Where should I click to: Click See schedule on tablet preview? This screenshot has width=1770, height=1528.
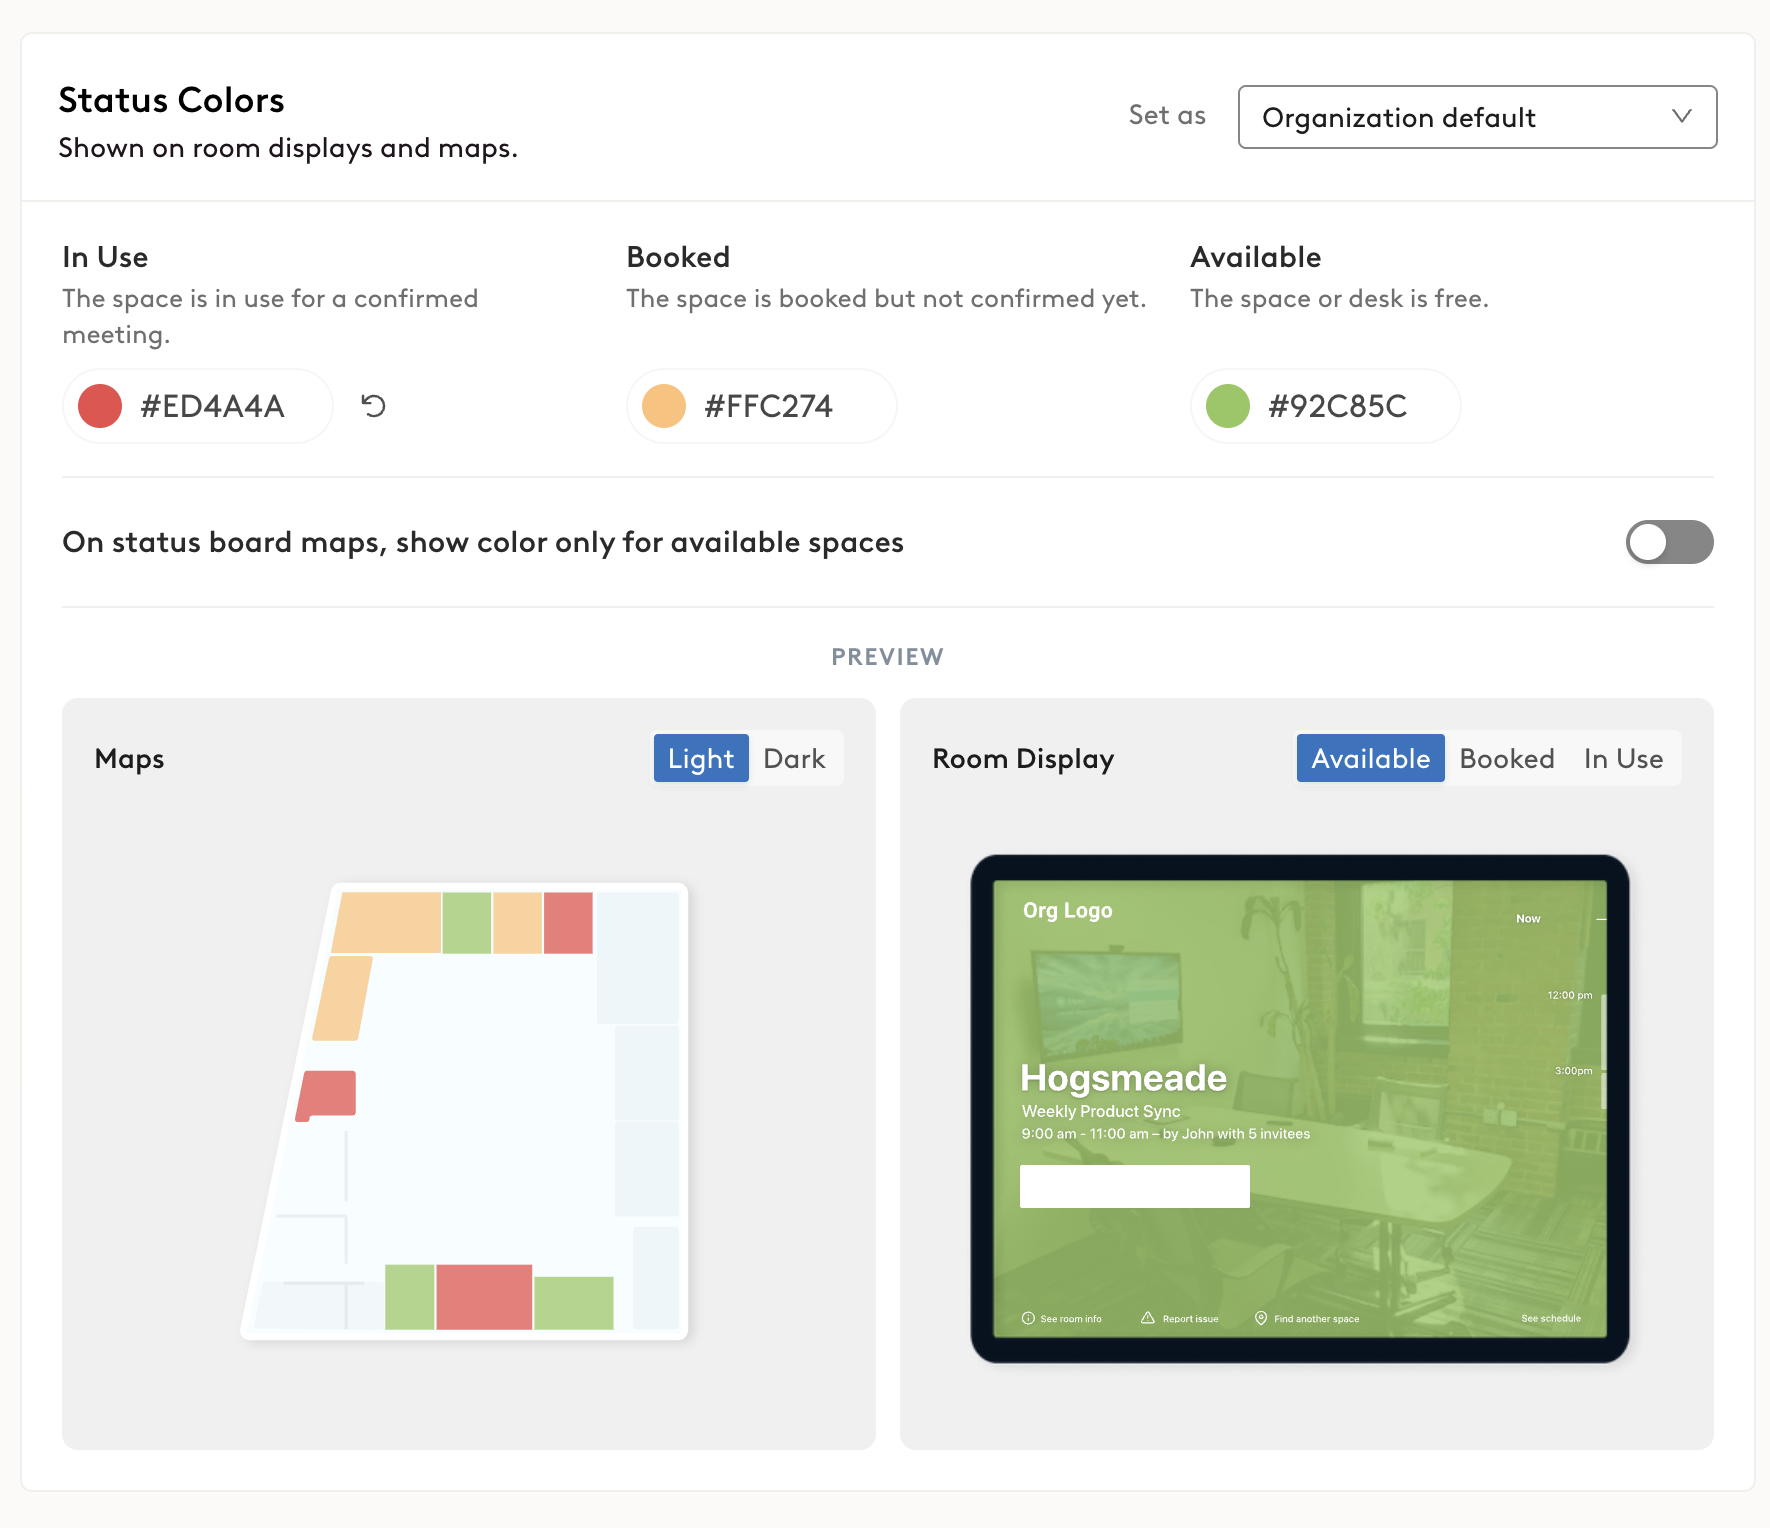point(1551,1318)
